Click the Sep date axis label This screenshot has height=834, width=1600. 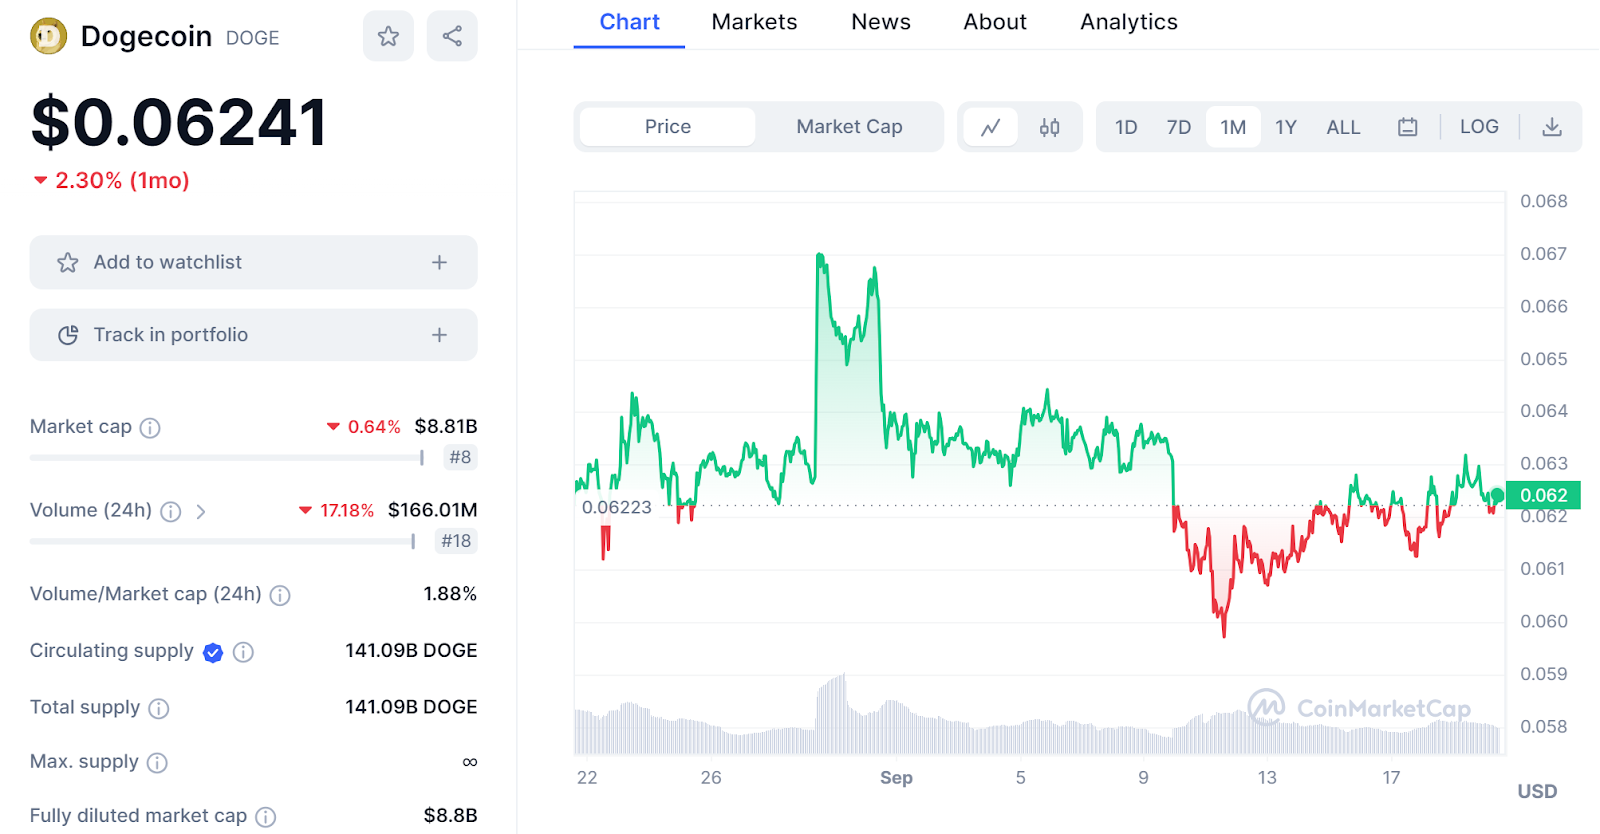click(x=896, y=777)
